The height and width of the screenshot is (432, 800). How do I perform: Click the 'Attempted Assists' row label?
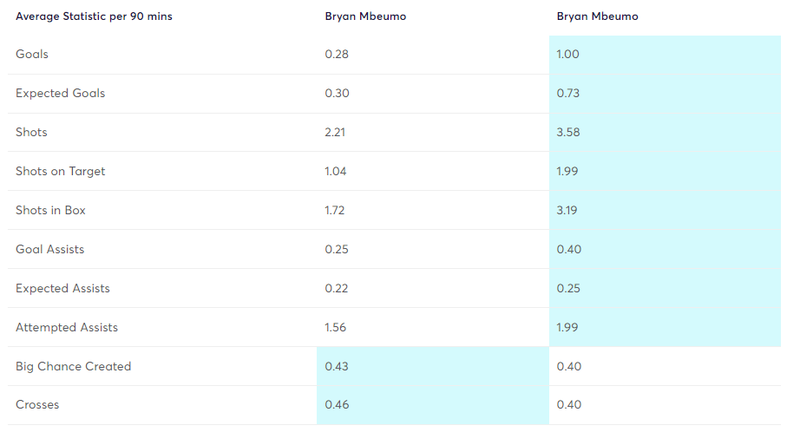coord(66,327)
